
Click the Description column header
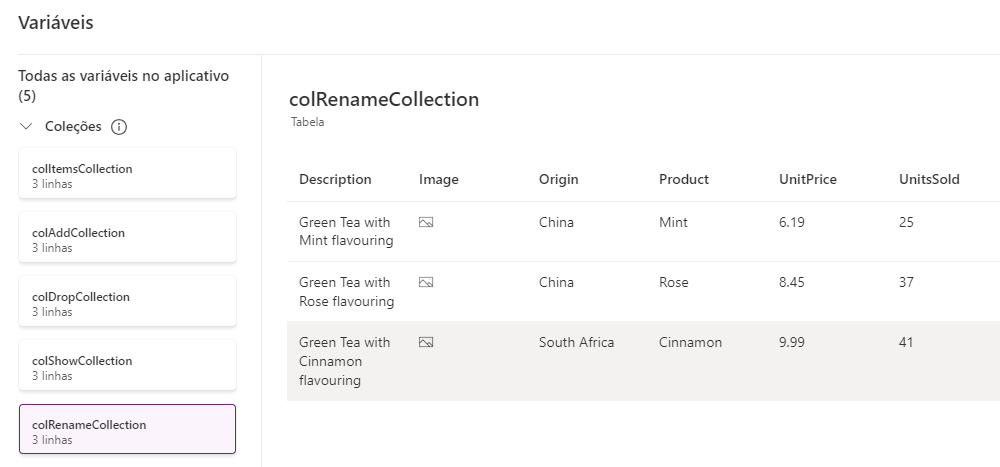pos(335,180)
